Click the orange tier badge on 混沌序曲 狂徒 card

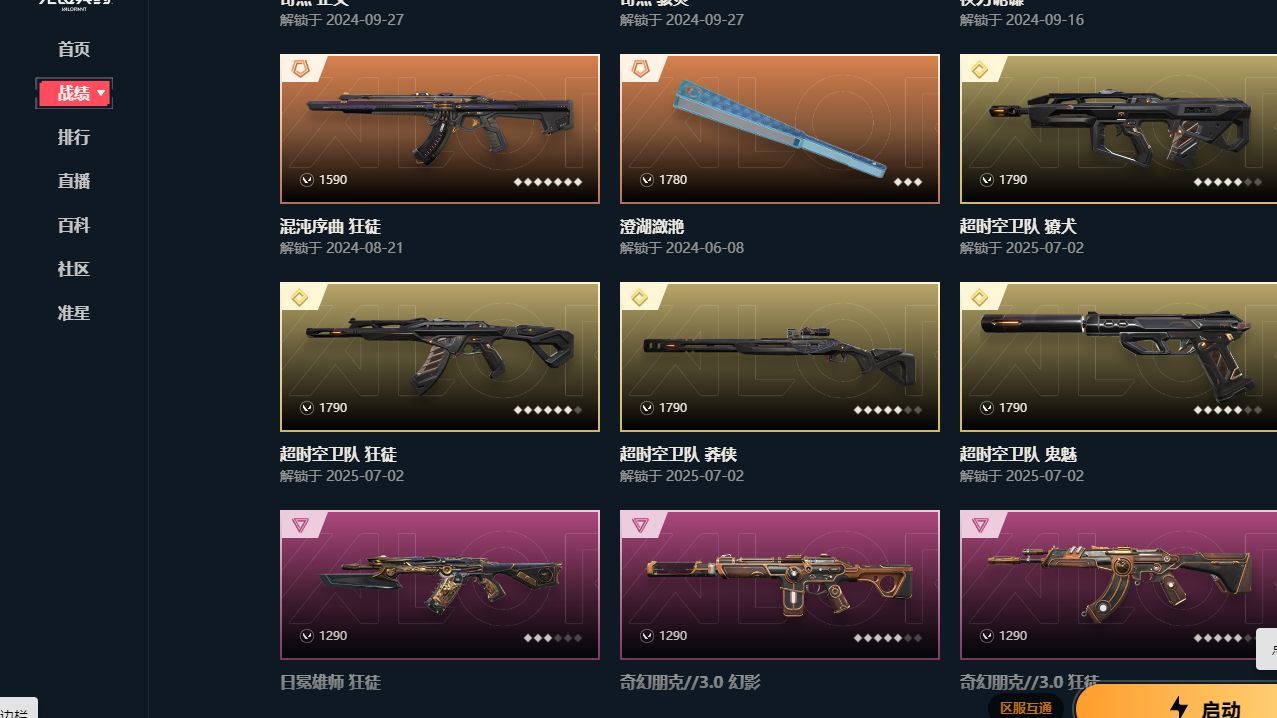tap(300, 69)
